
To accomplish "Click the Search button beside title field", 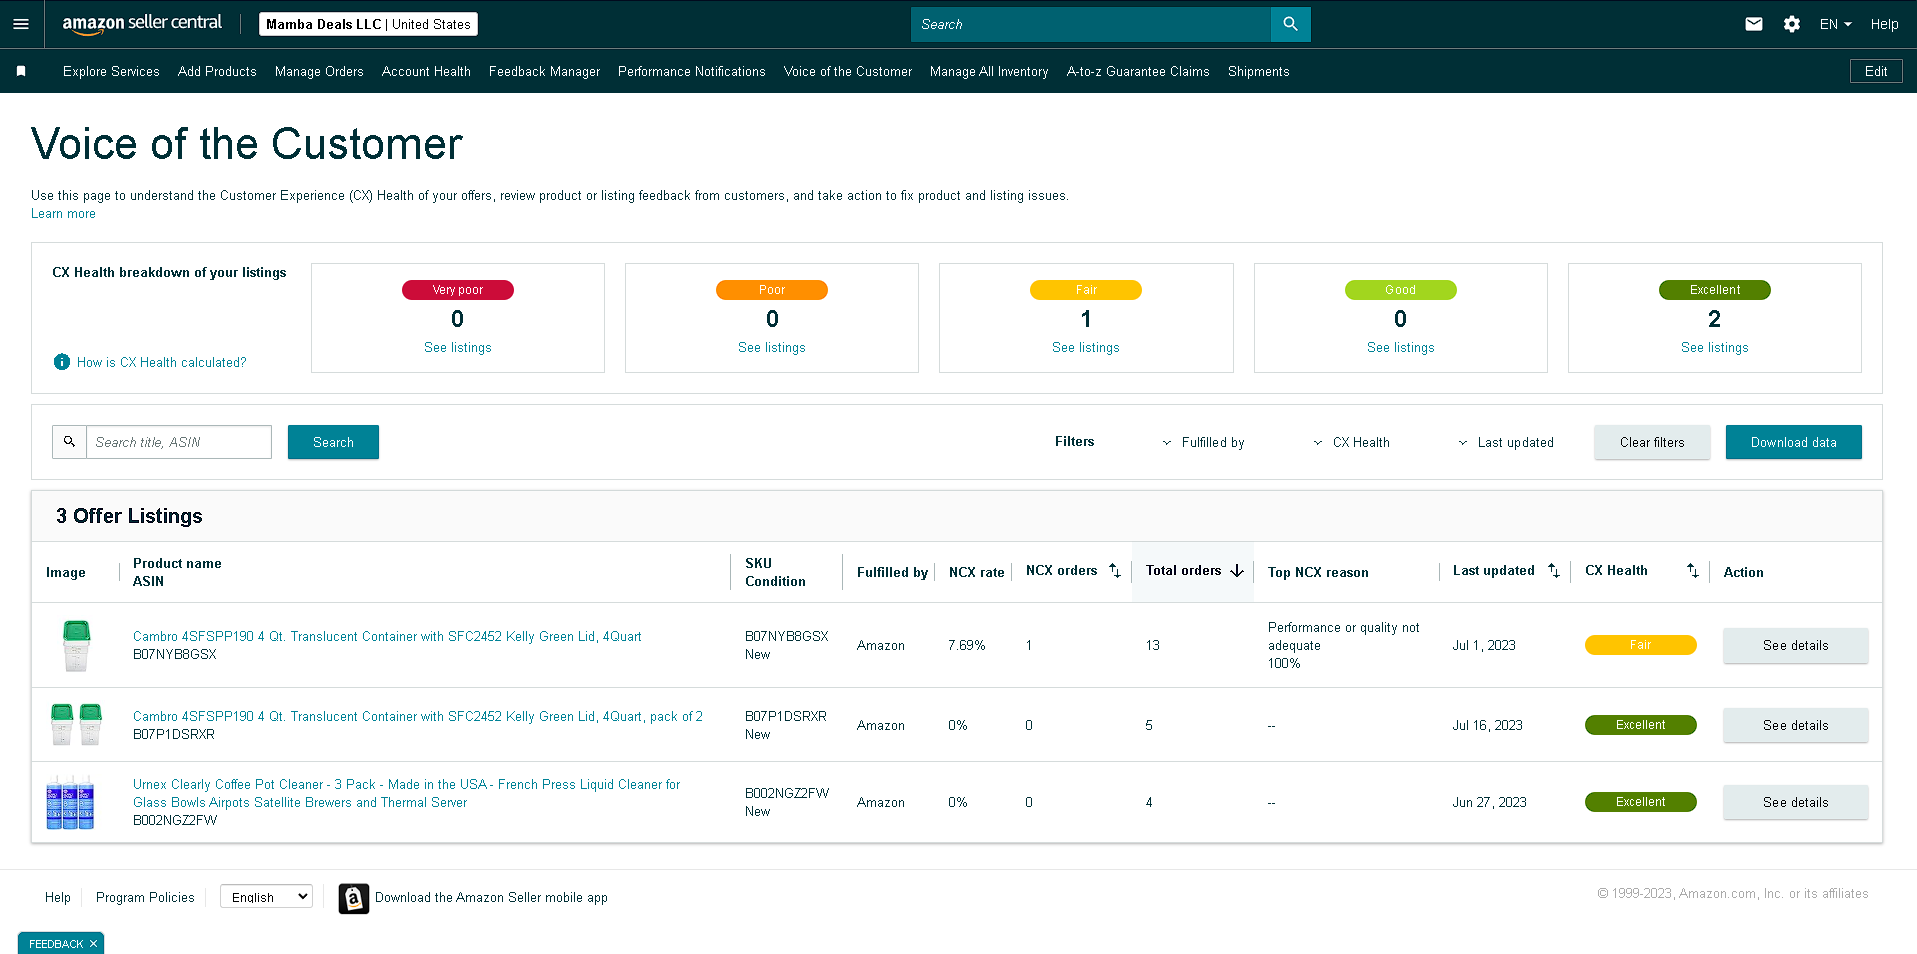I will (333, 442).
